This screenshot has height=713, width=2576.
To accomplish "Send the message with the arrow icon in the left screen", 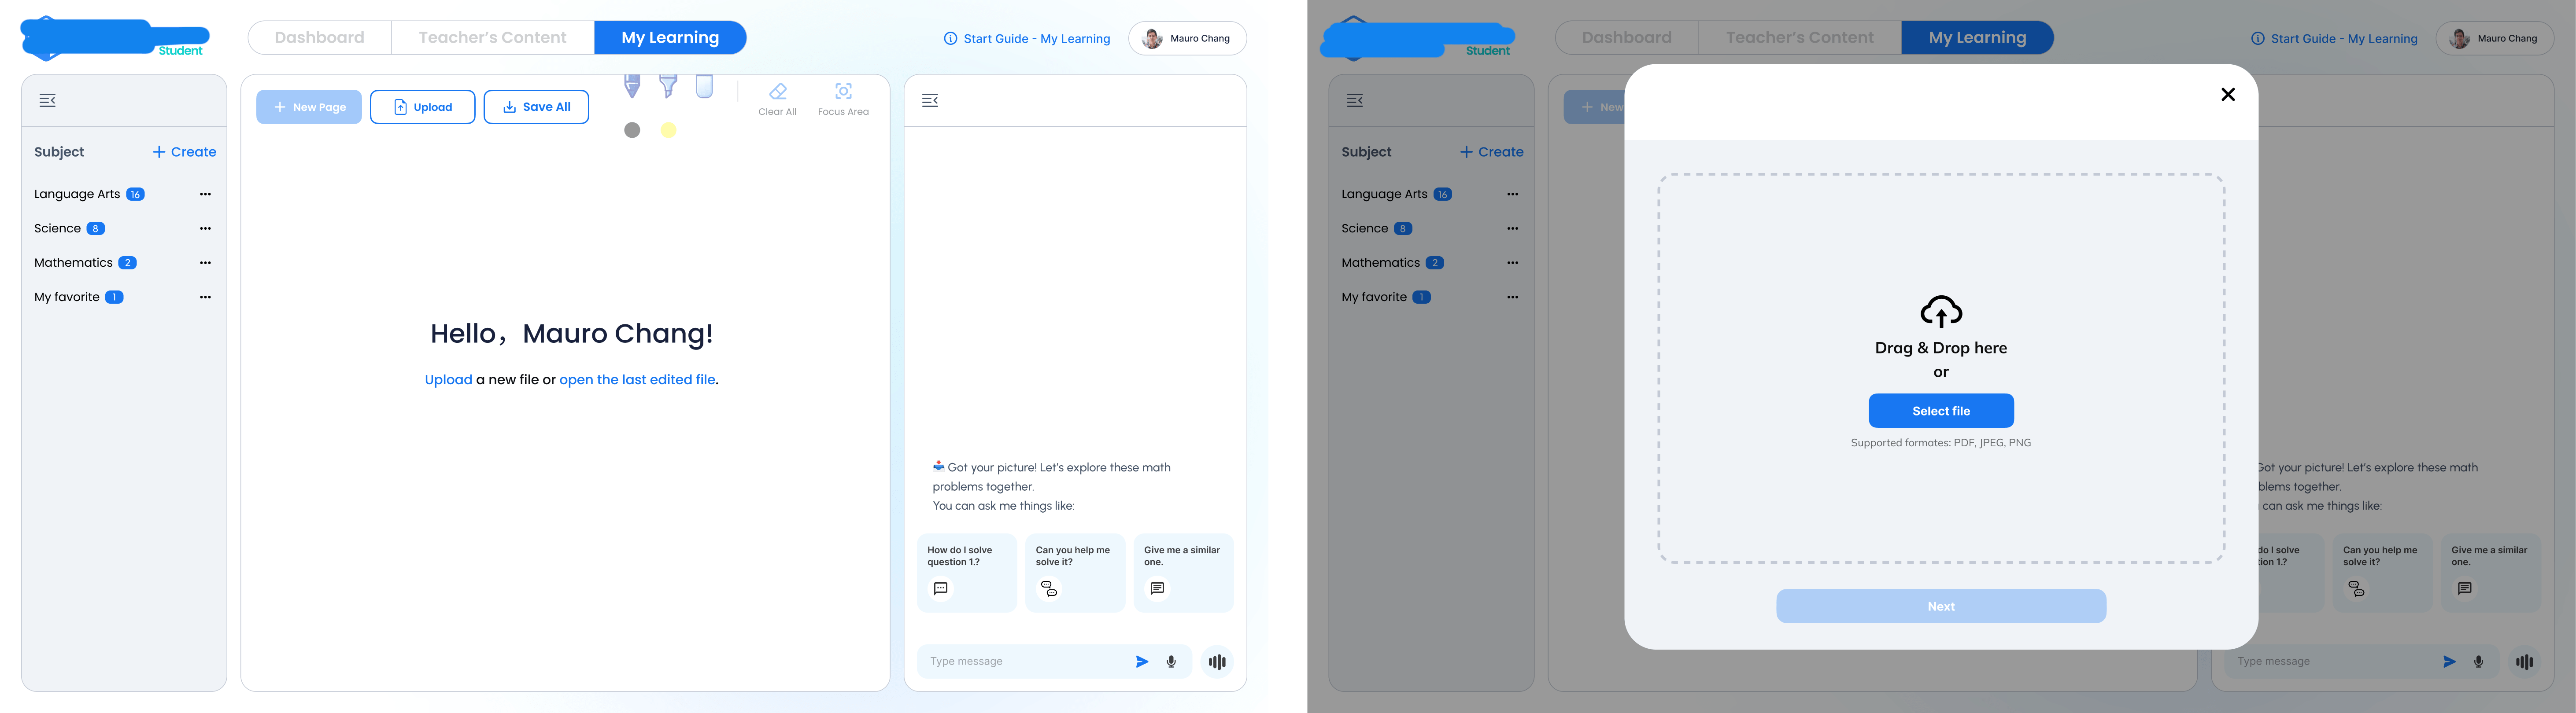I will pyautogui.click(x=1142, y=661).
